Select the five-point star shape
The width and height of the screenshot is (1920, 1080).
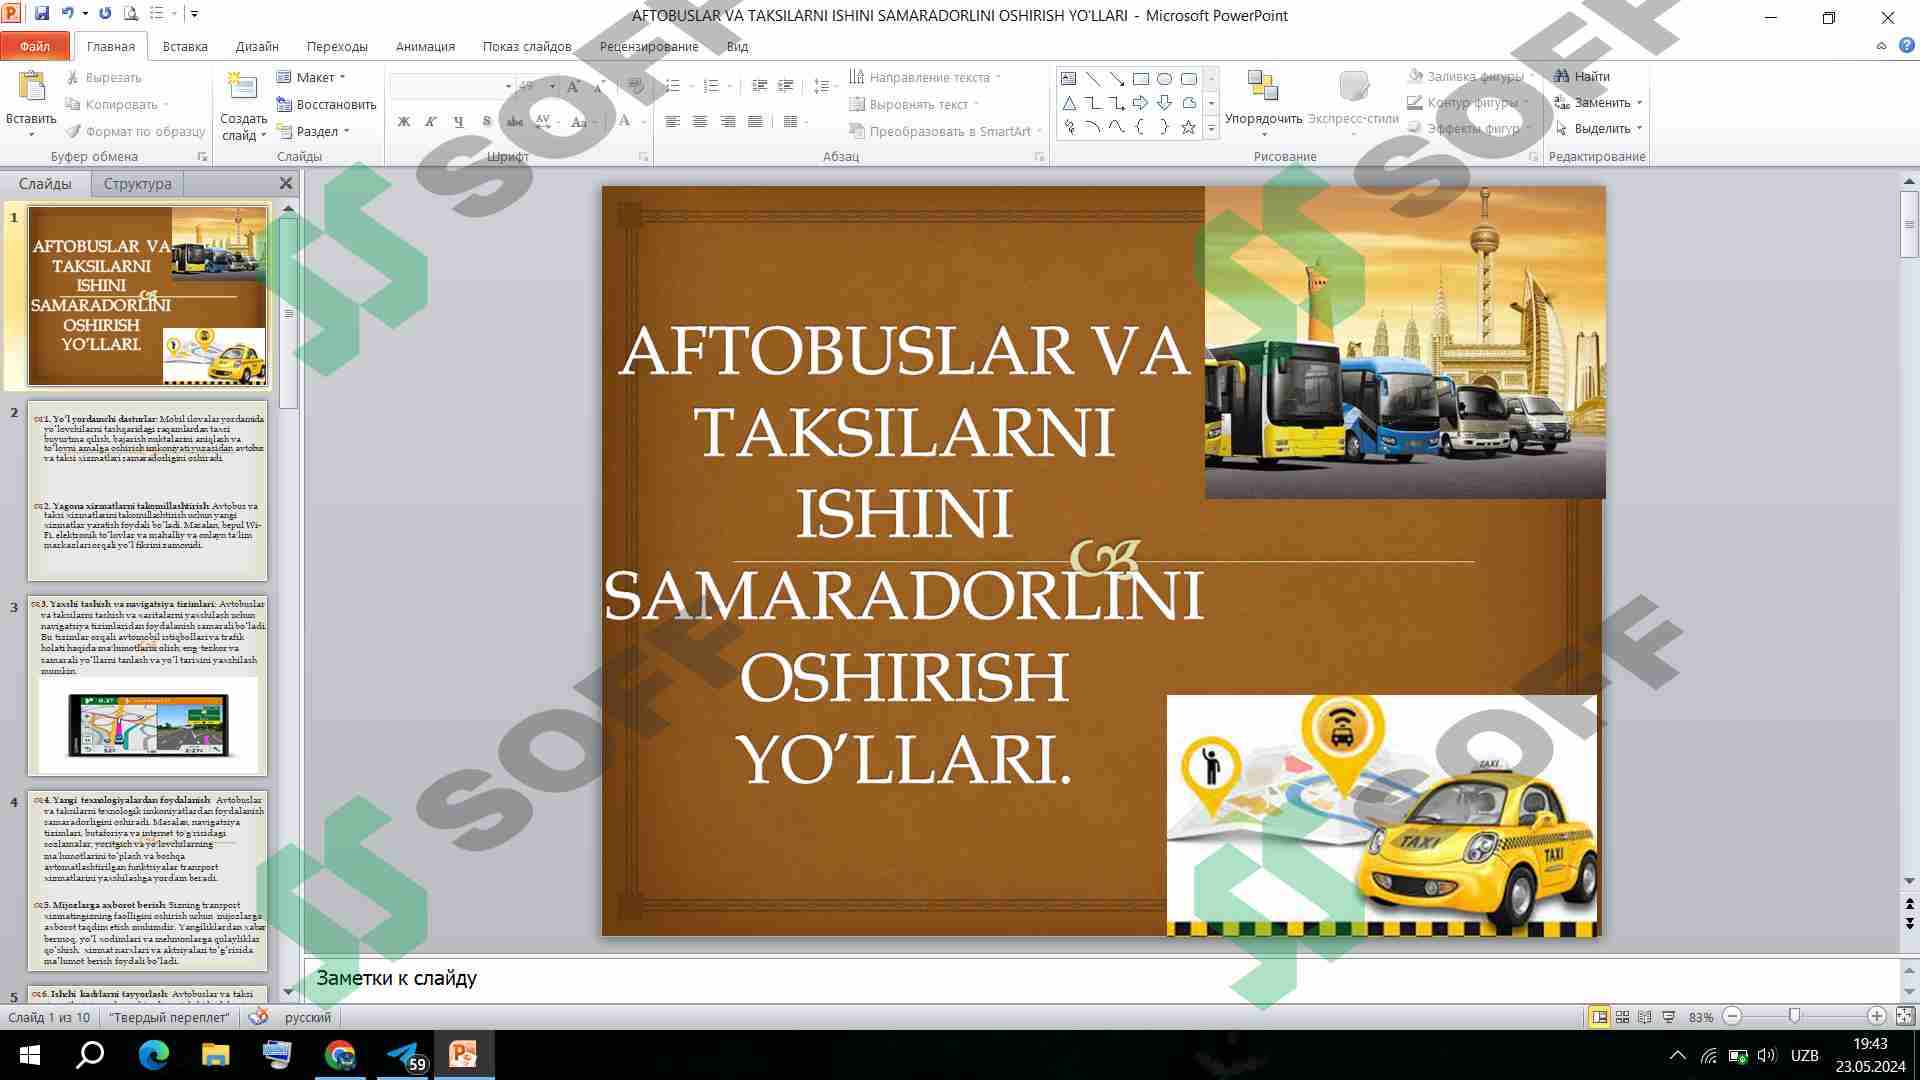[x=1189, y=127]
